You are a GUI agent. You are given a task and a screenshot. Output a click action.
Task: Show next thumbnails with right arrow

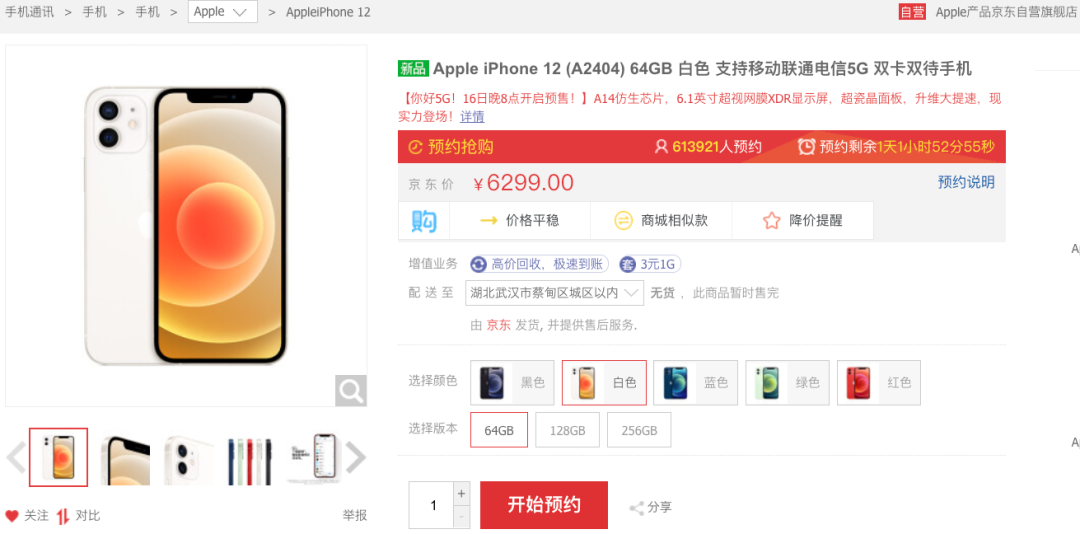click(x=355, y=457)
